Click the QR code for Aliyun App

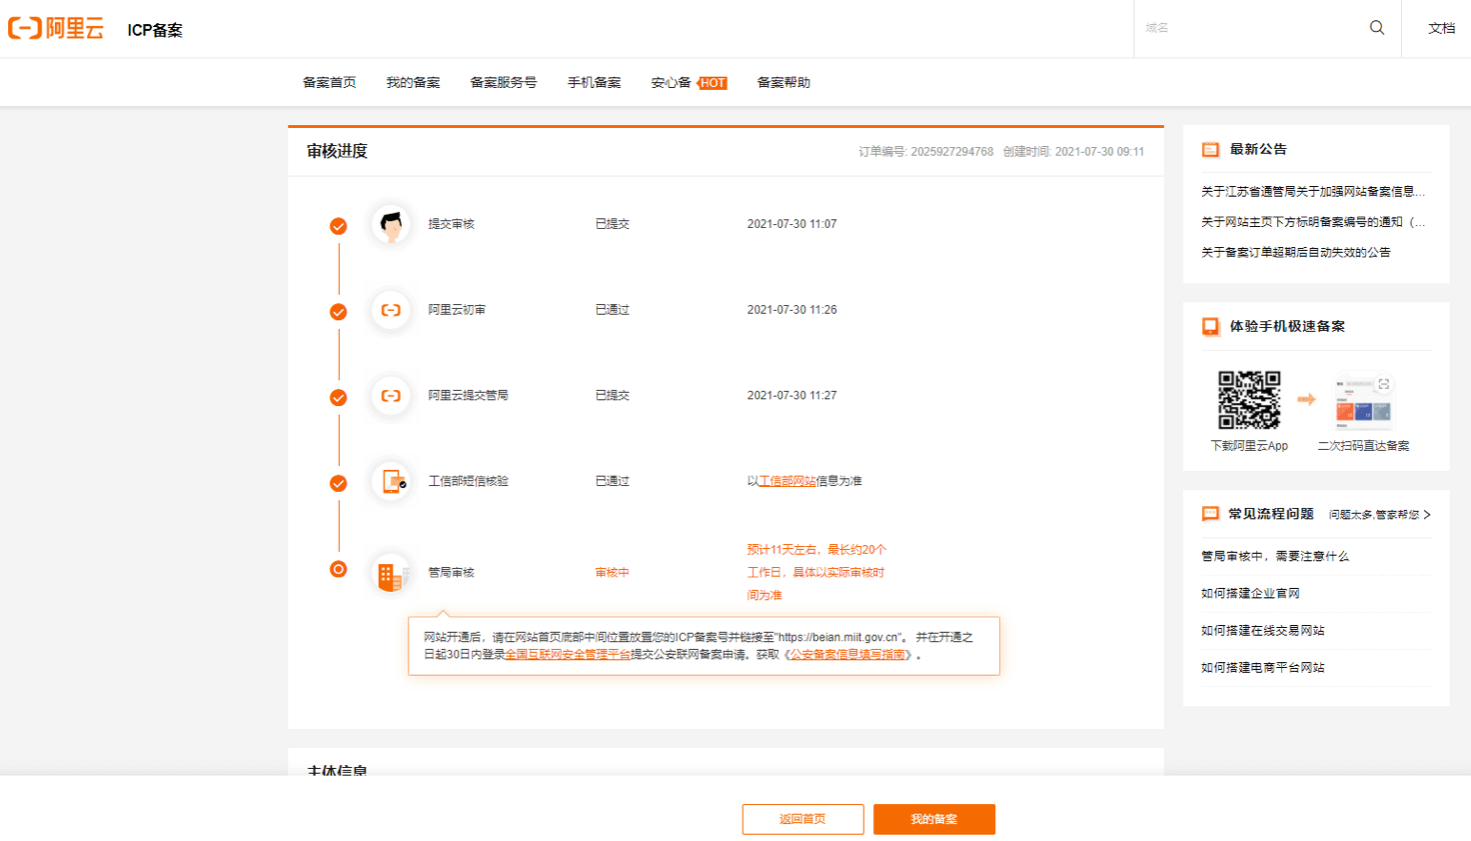coord(1249,400)
